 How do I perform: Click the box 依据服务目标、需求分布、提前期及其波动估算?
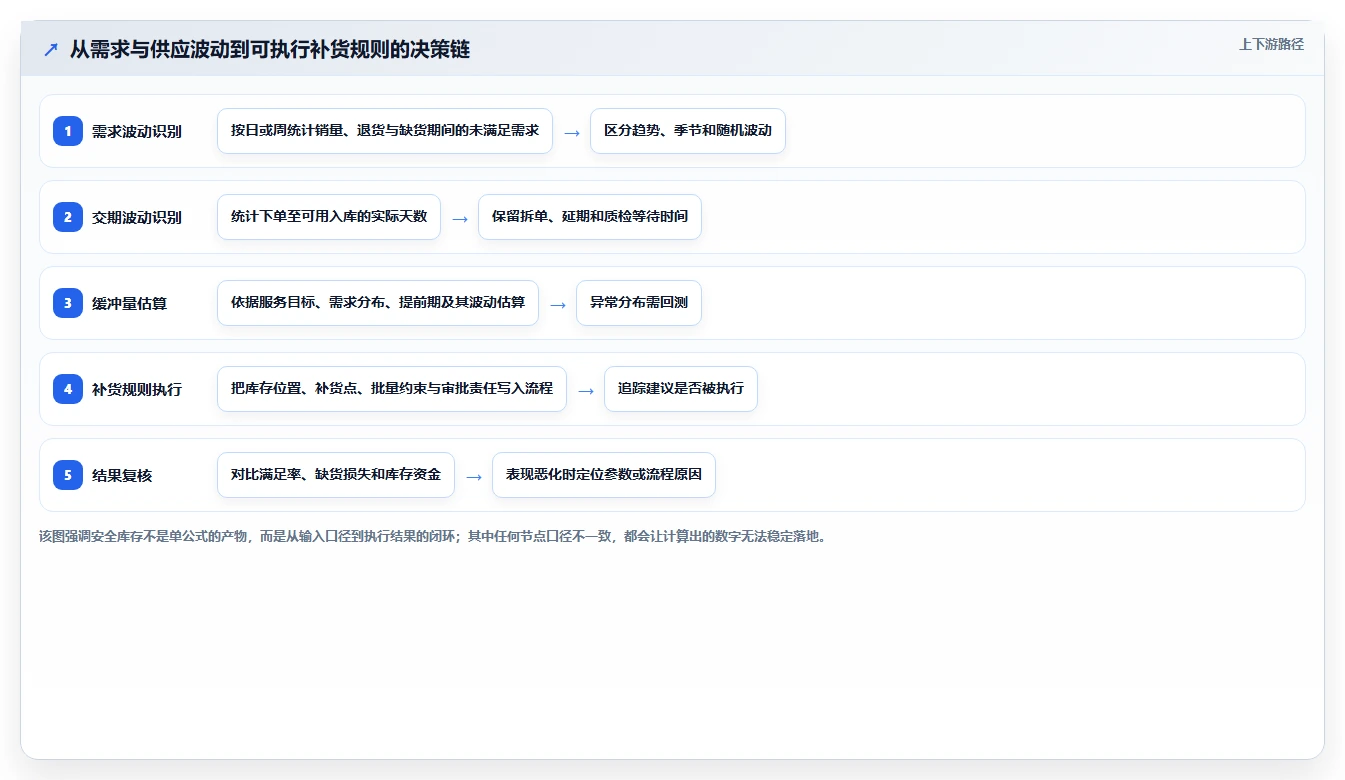tap(378, 303)
